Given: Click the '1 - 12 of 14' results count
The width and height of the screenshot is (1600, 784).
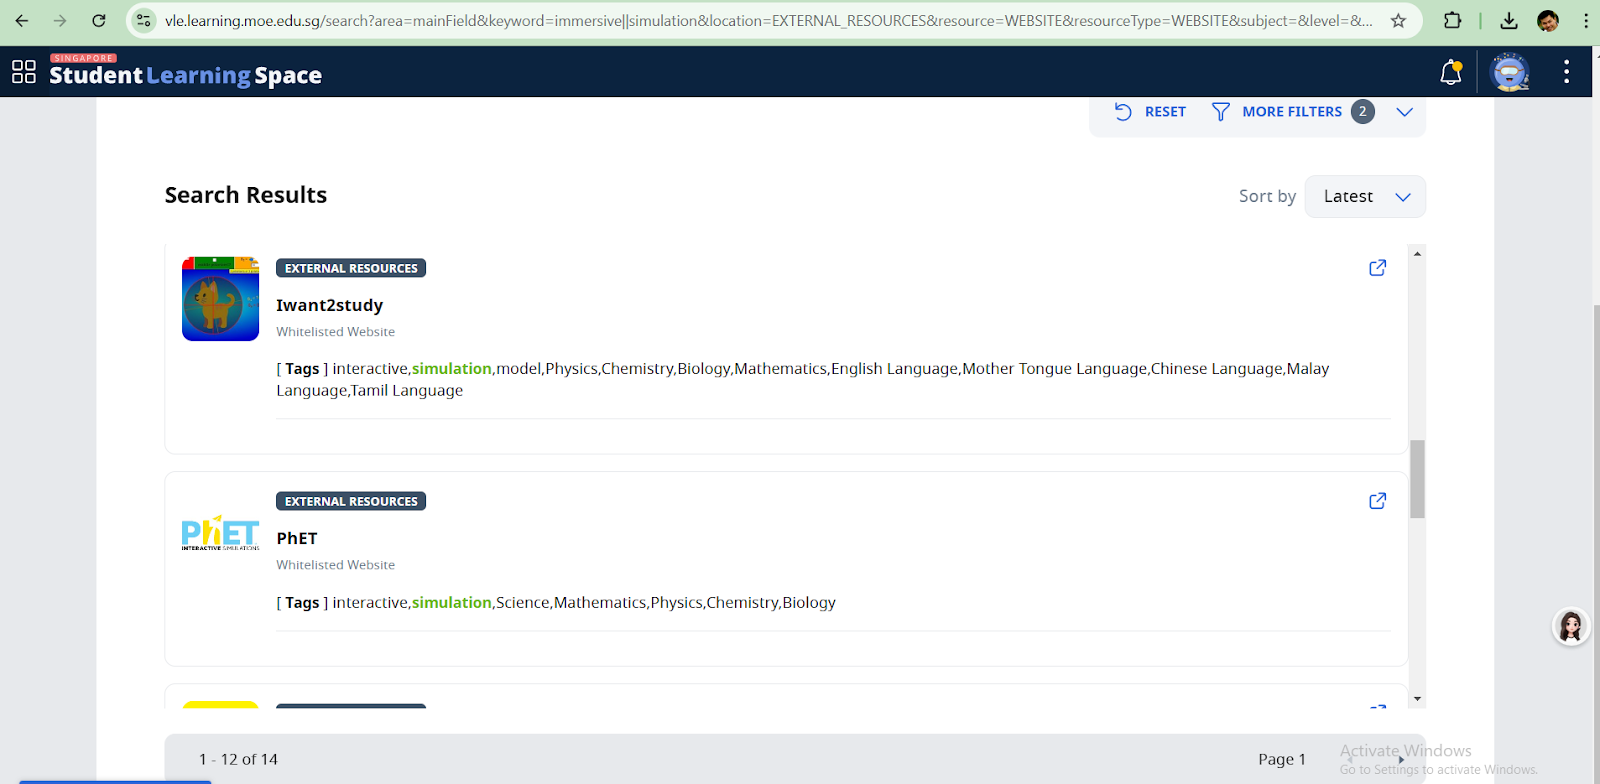Looking at the screenshot, I should [238, 760].
